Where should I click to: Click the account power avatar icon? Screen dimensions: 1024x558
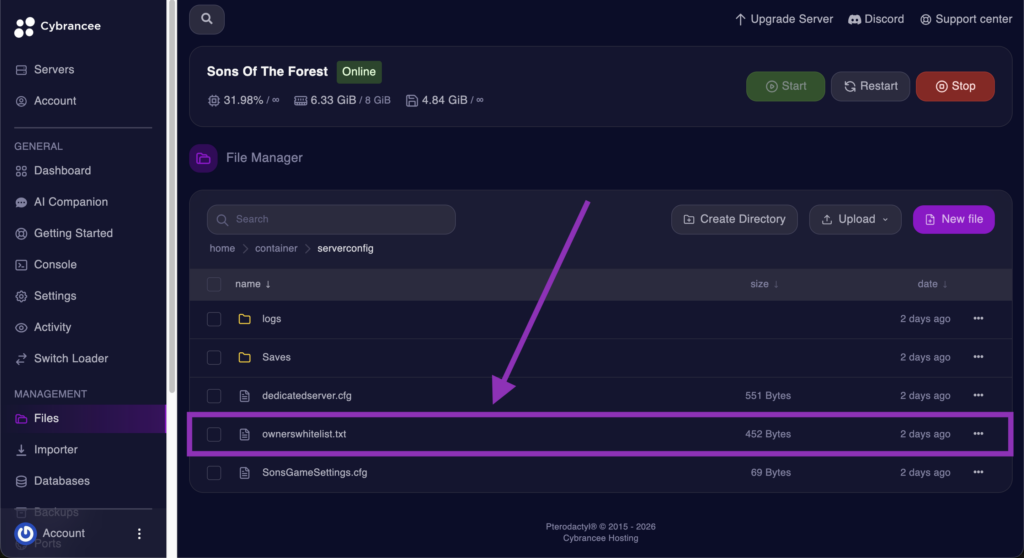tap(26, 533)
